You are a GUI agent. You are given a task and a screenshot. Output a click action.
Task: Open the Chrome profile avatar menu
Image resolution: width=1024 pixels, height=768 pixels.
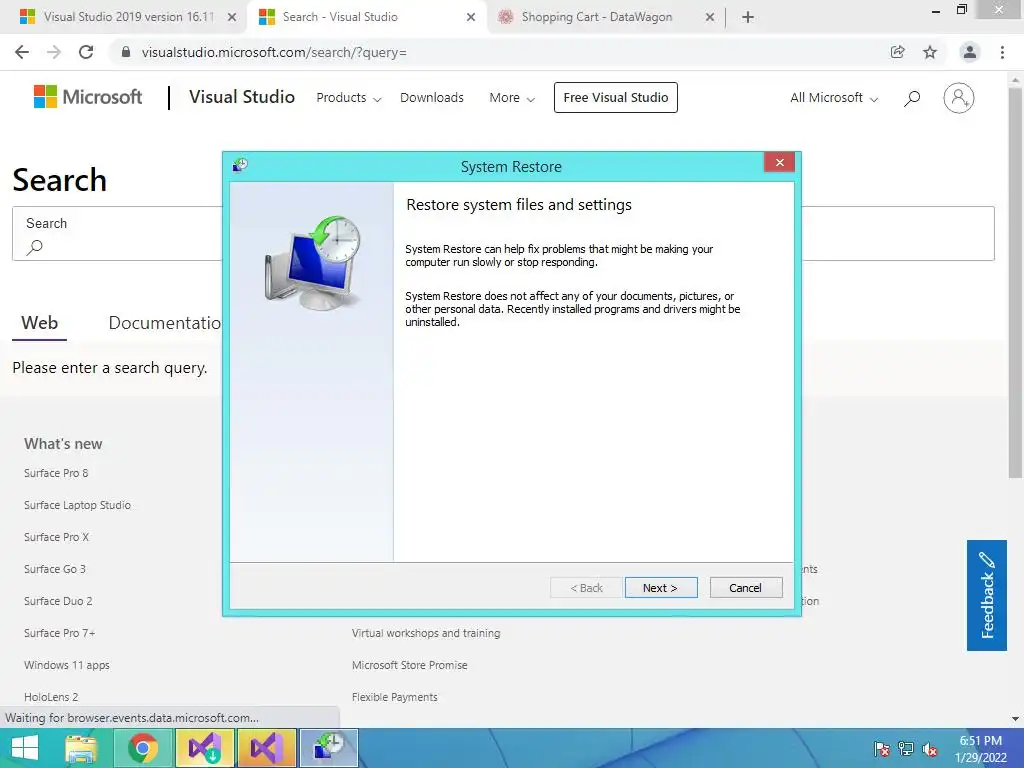coord(970,52)
